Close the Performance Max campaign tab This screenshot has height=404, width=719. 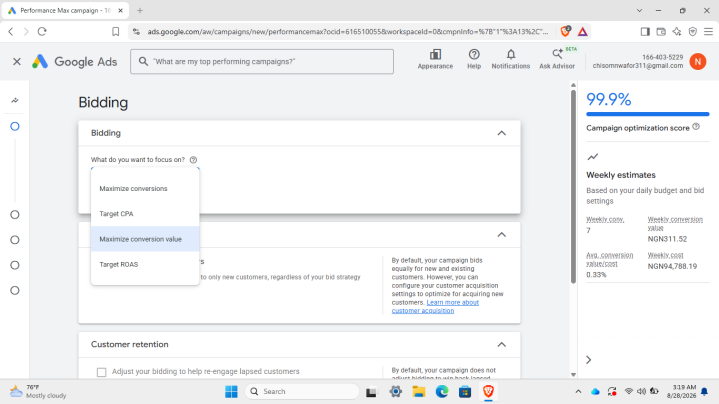pos(121,10)
